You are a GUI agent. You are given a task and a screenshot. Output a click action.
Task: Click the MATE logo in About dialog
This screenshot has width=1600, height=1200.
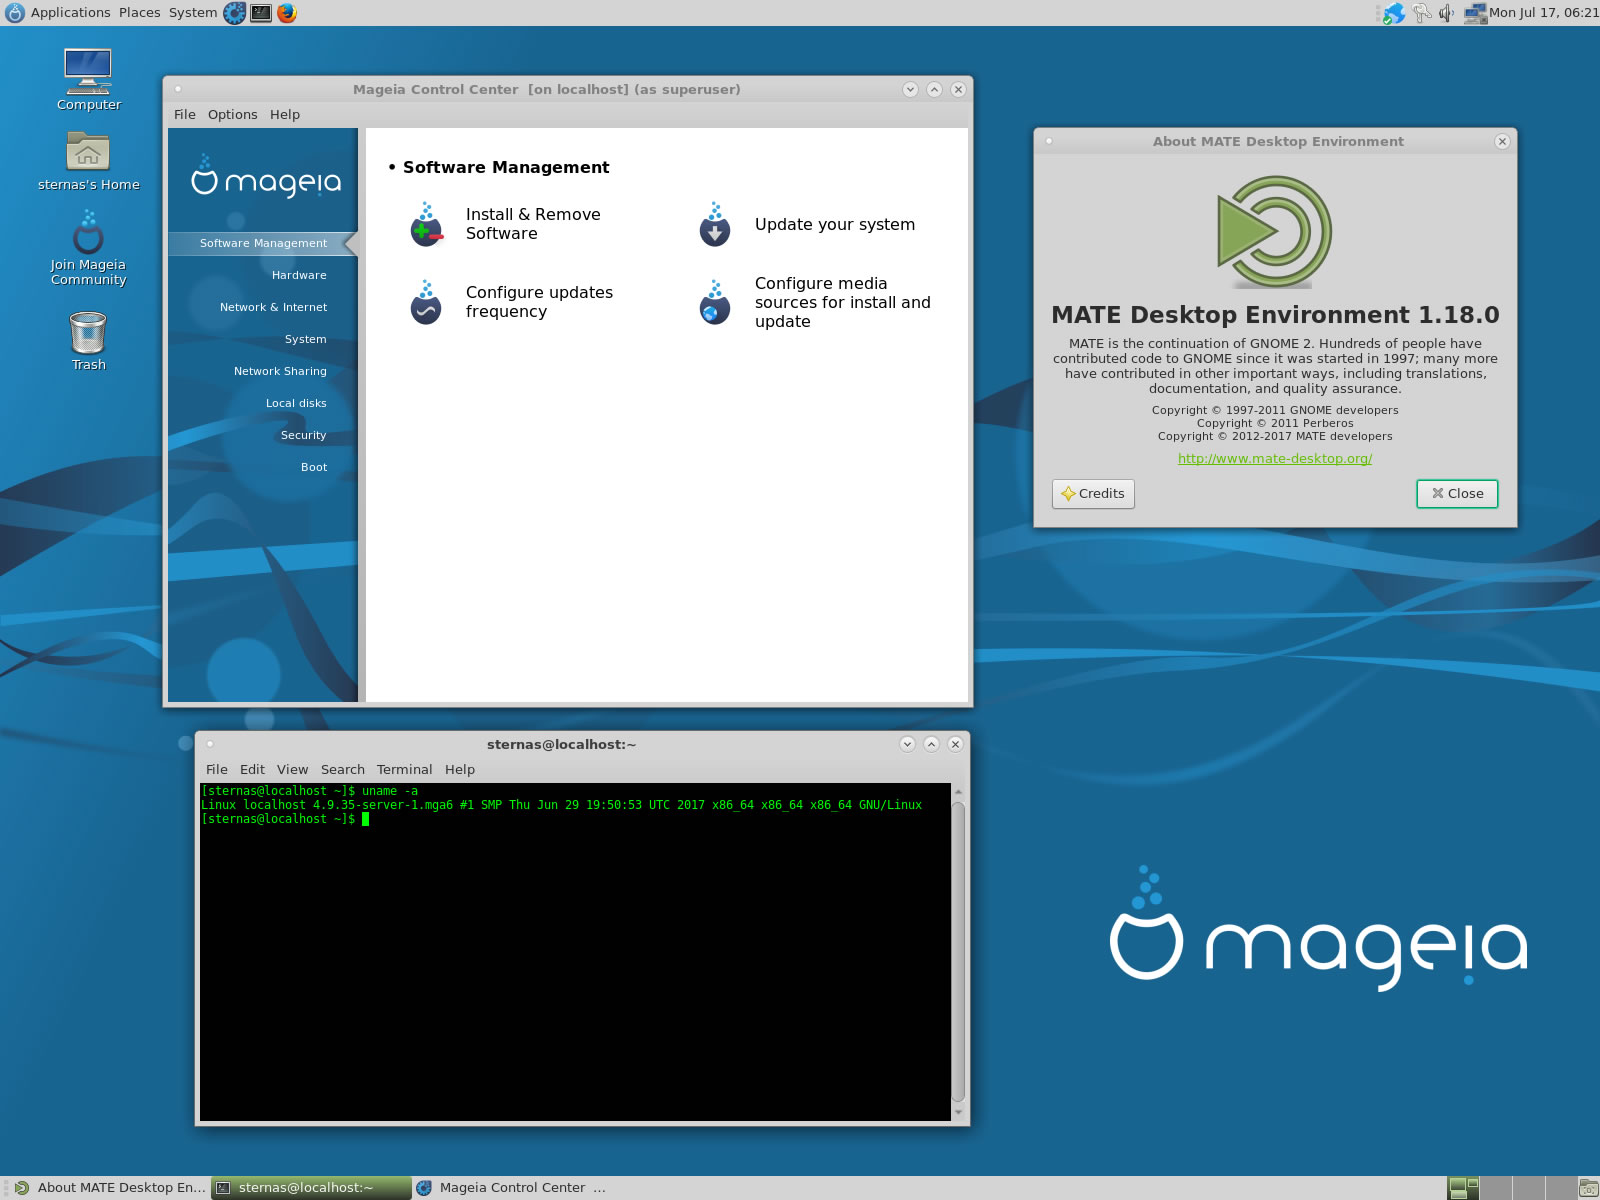coord(1275,231)
